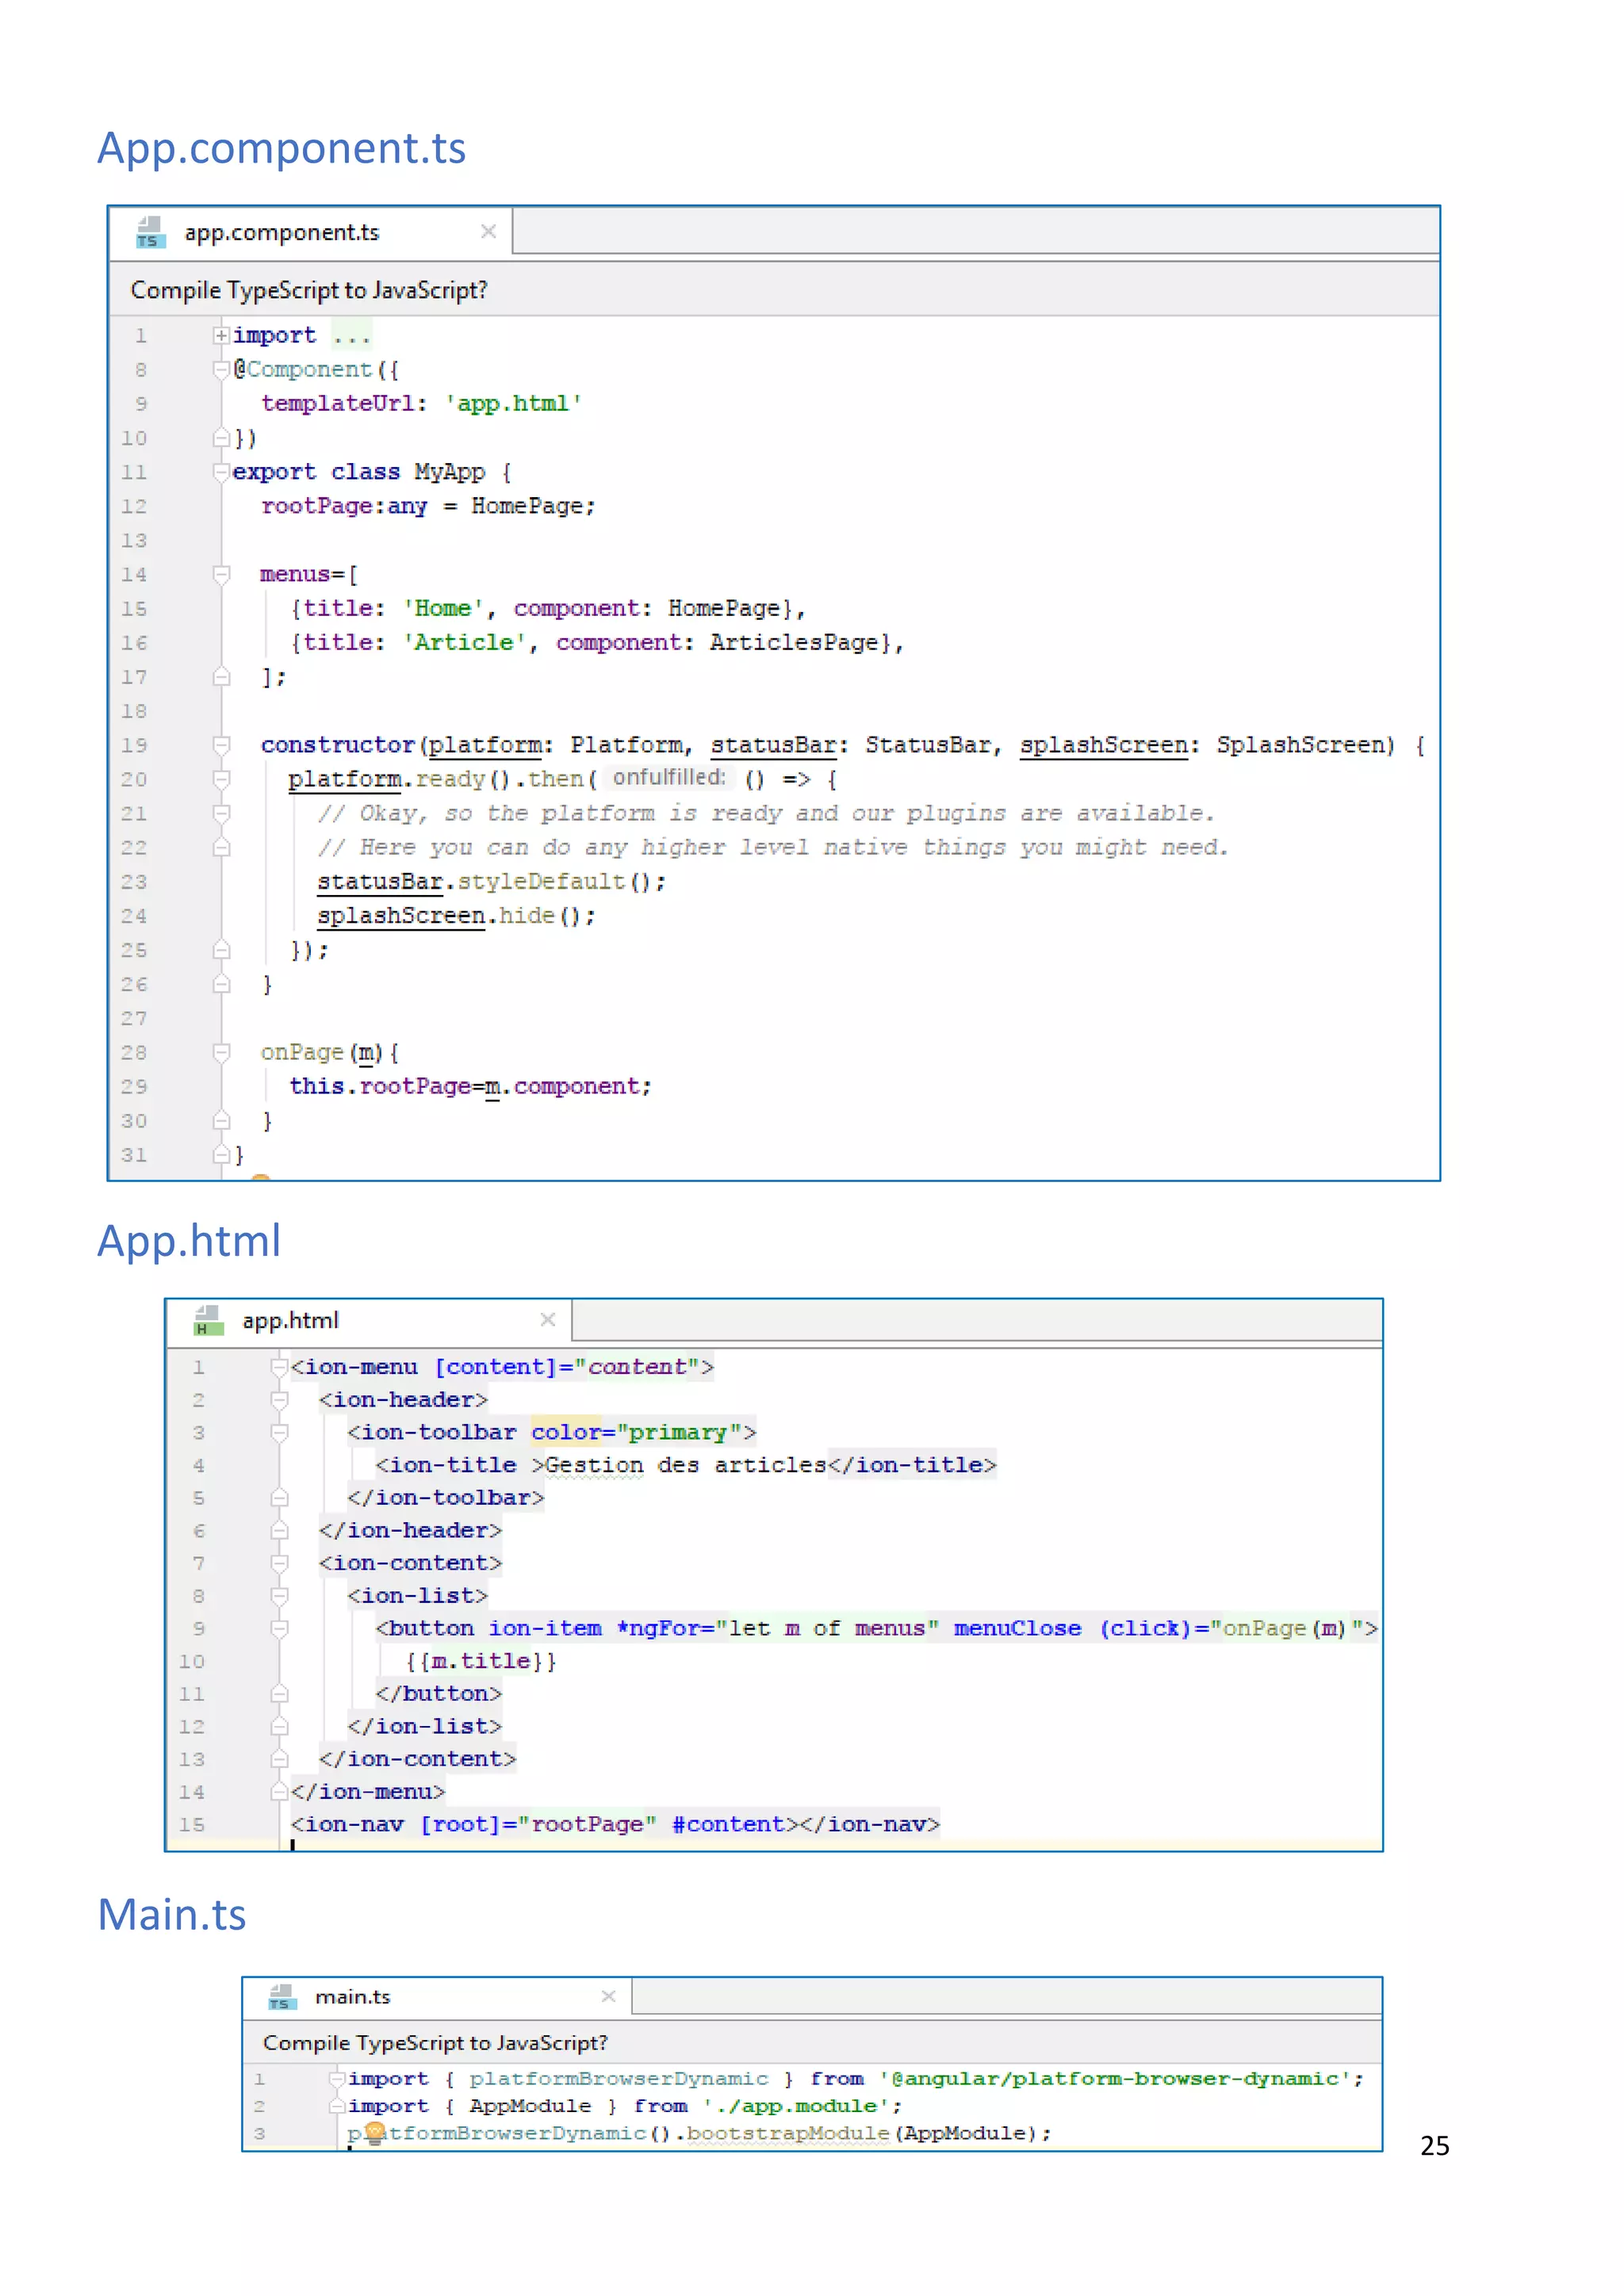This screenshot has height=2296, width=1624.
Task: Click the intention lightbulb icon on main.ts line 3
Action: click(375, 2133)
